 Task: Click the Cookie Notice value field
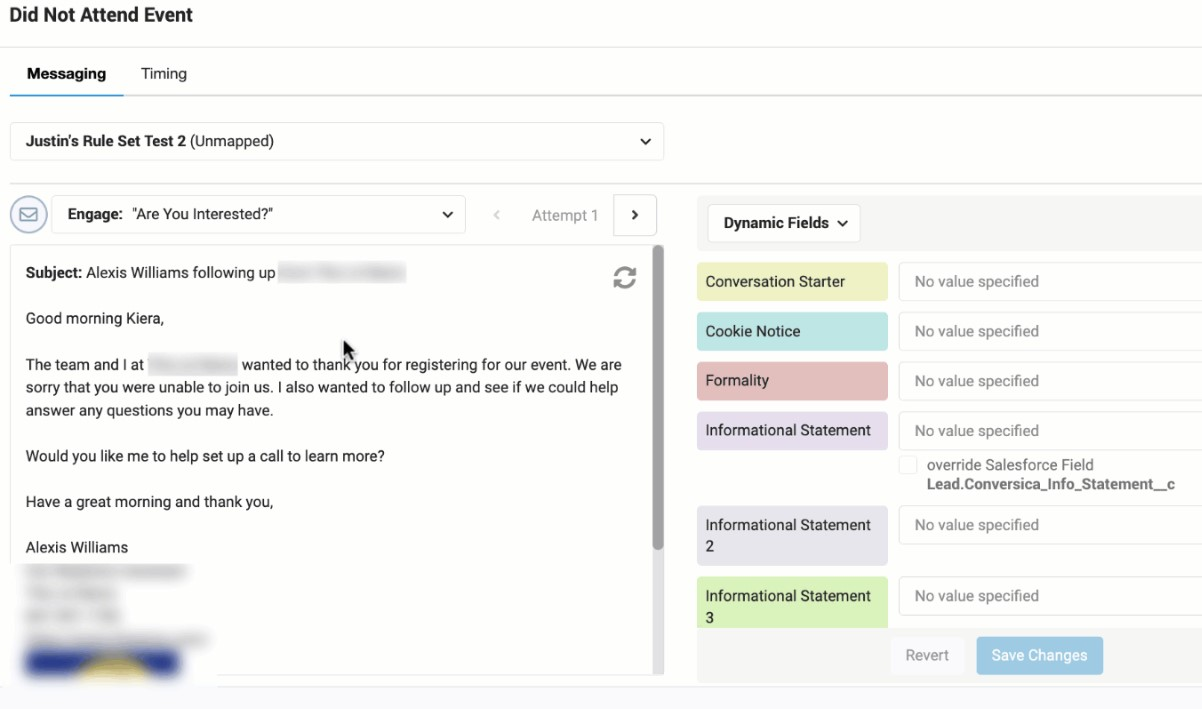[1050, 331]
